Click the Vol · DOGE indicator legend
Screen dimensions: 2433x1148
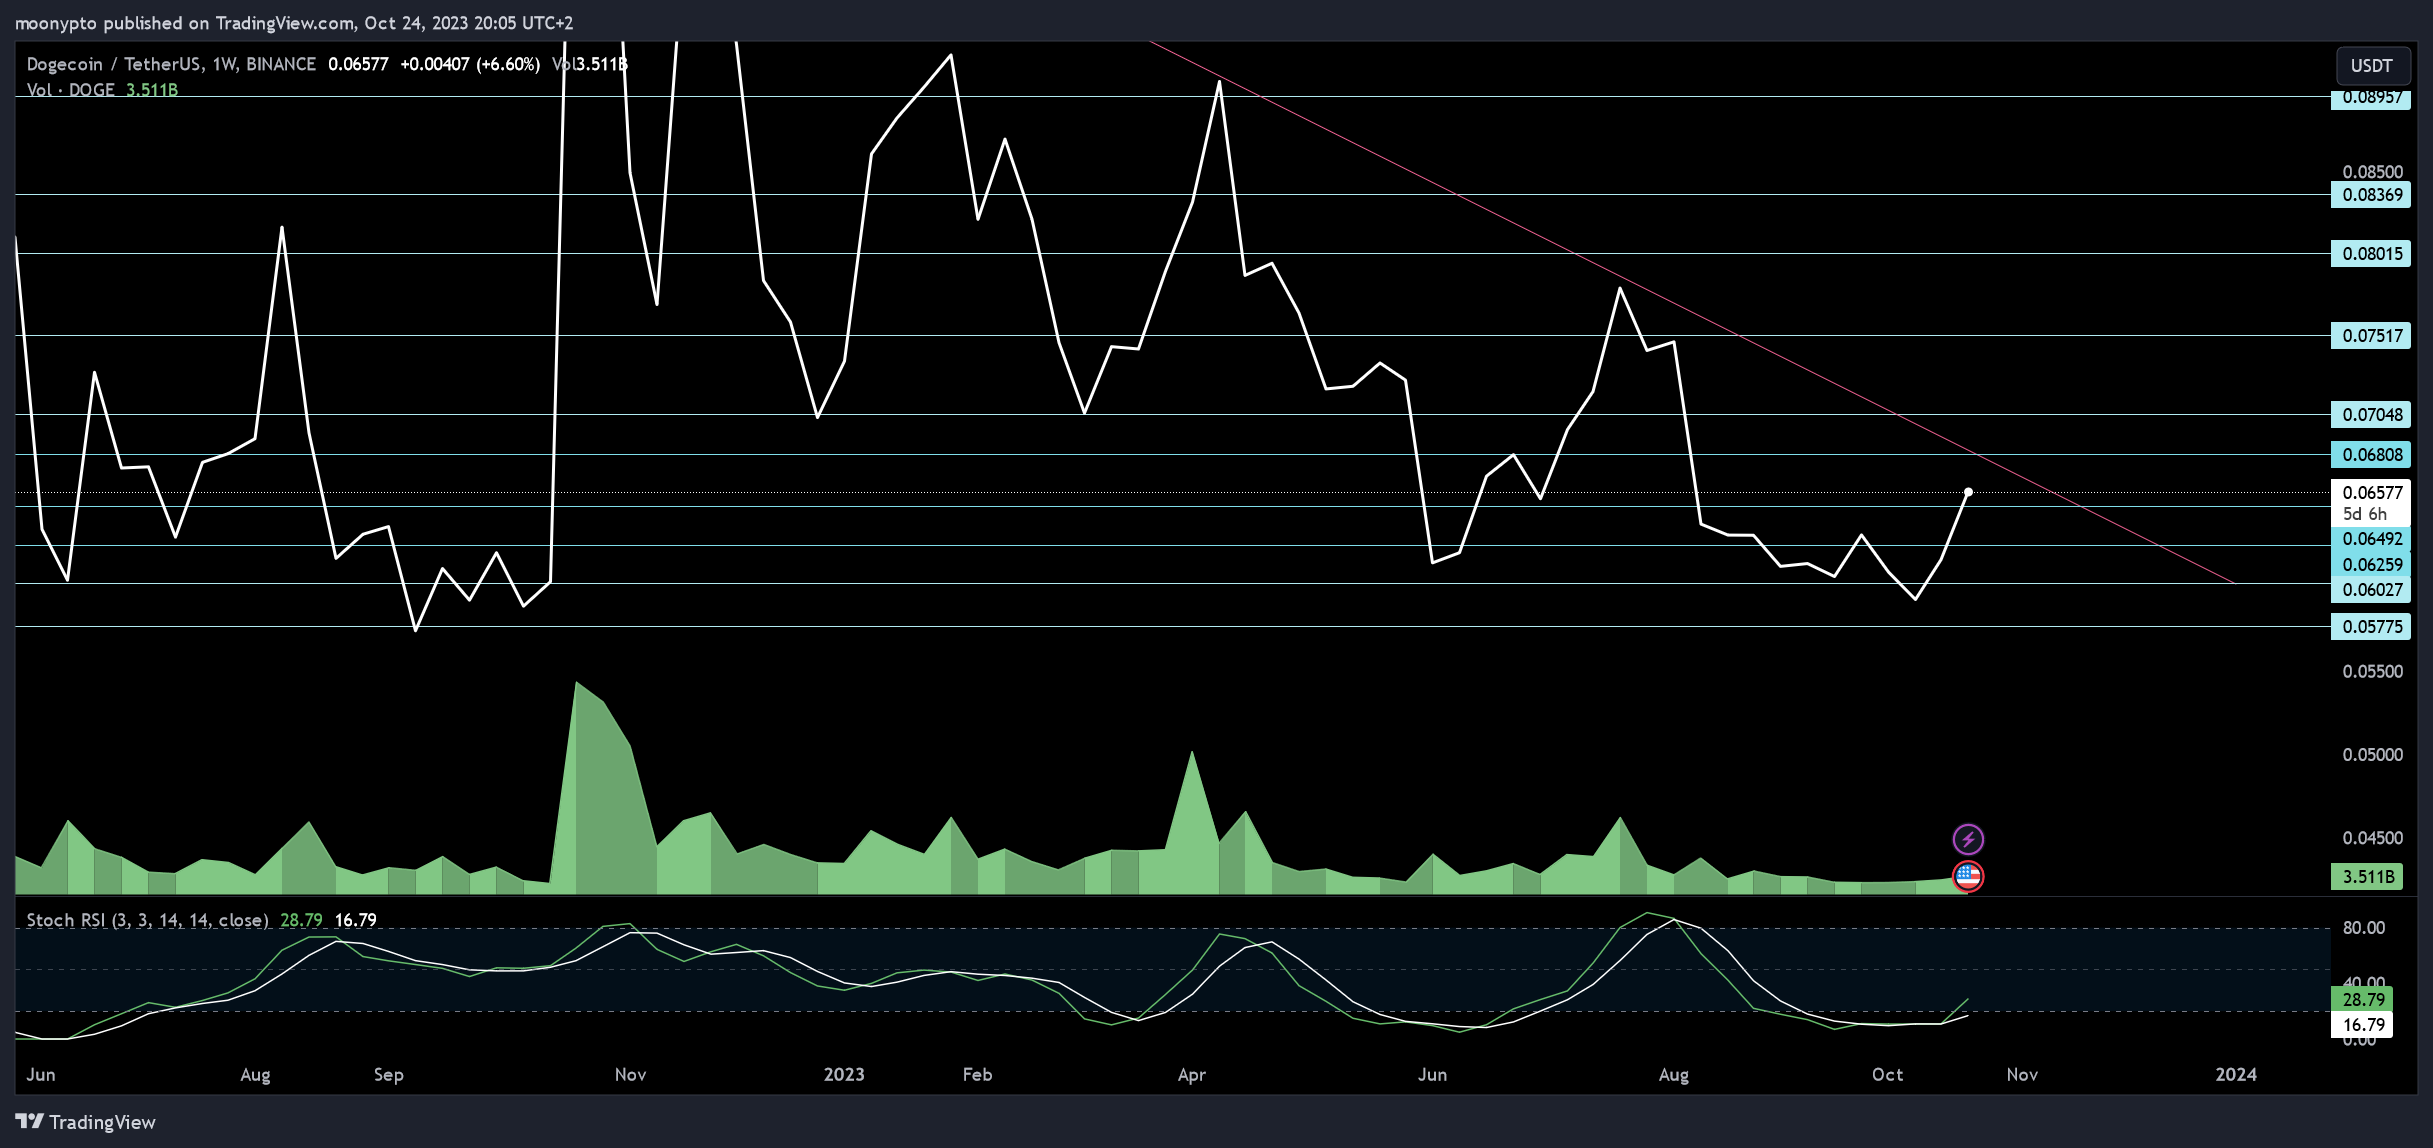70,90
